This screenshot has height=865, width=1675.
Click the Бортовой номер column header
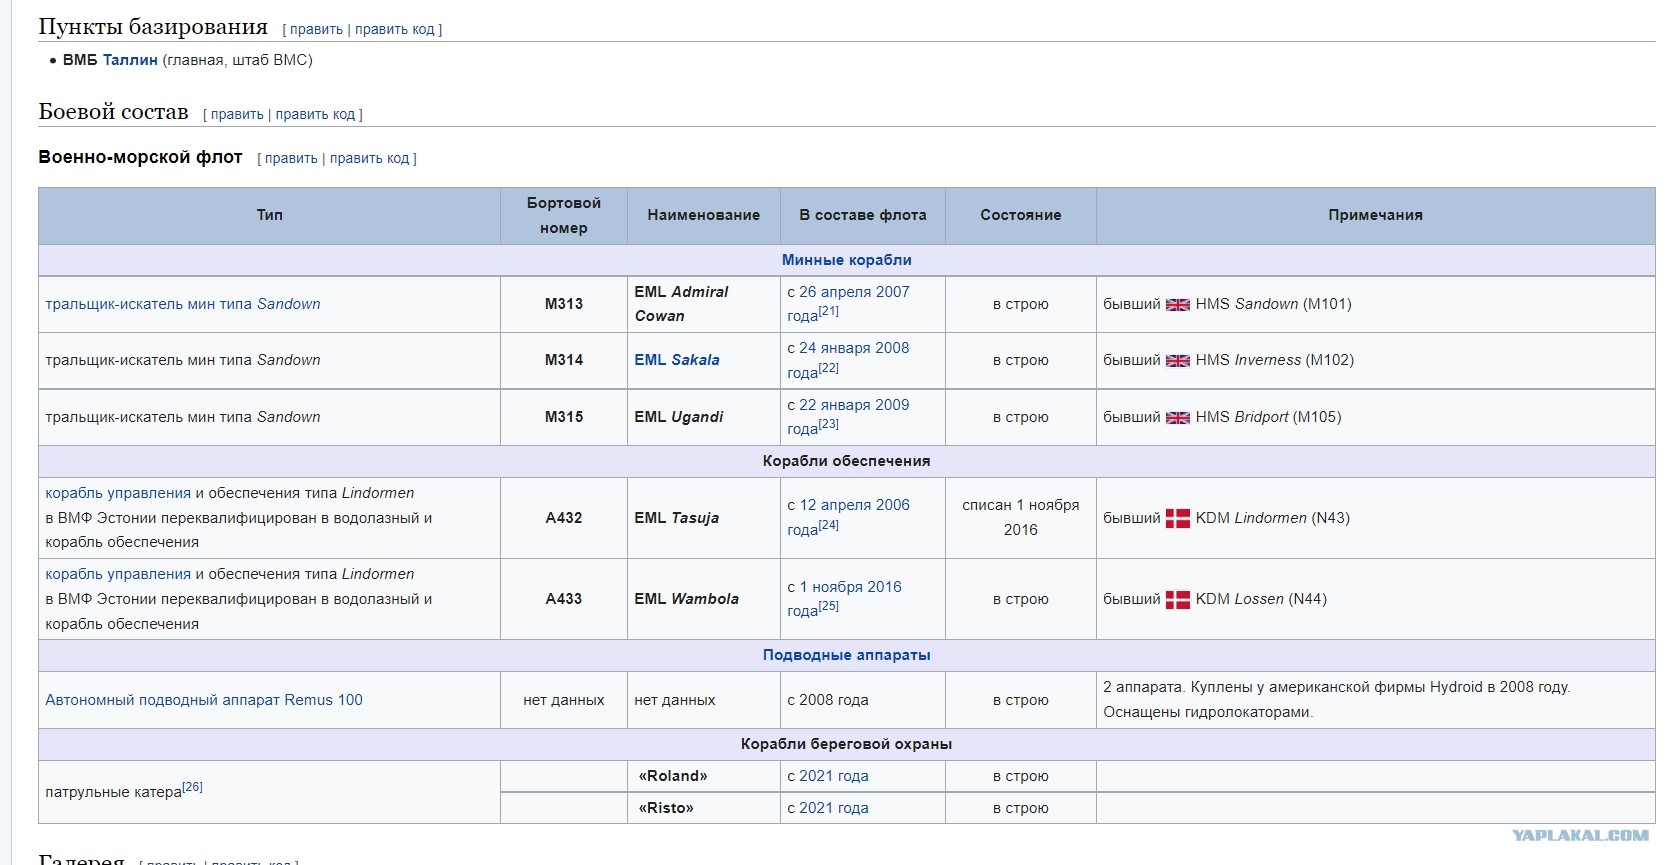[x=564, y=215]
